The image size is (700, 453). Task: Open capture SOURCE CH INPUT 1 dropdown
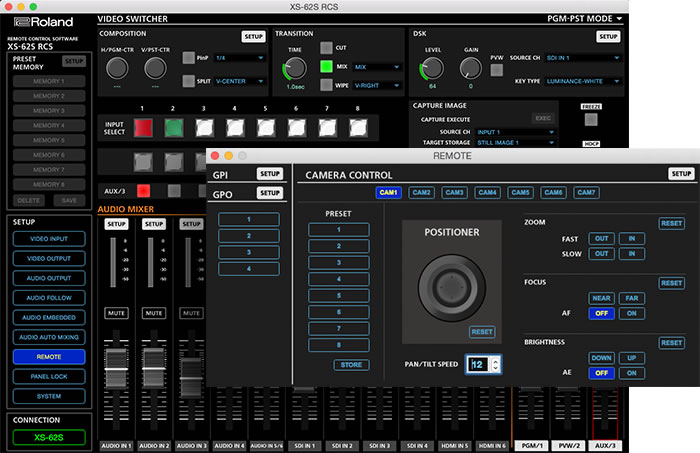pos(516,132)
